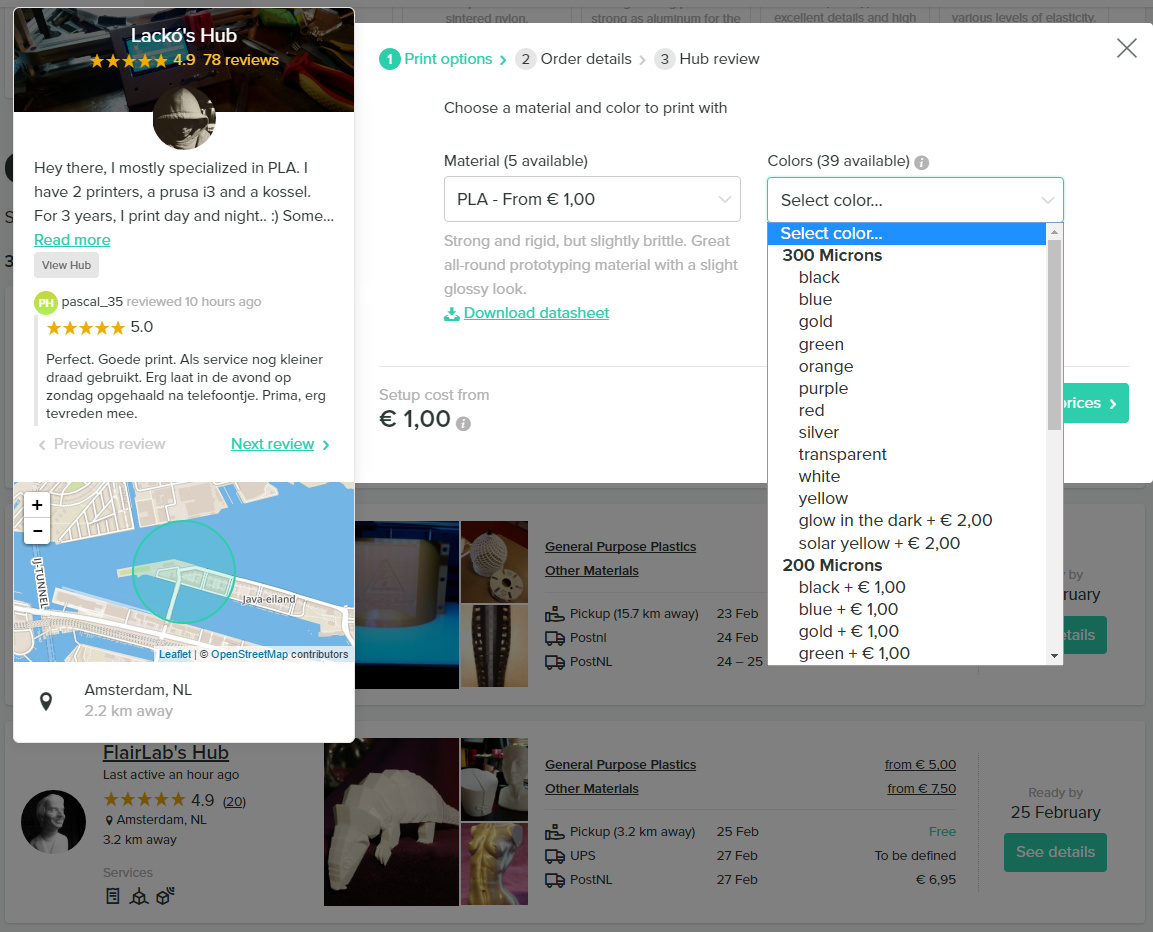The height and width of the screenshot is (932, 1153).
Task: Click the location pin icon for Amsterdam
Action: (46, 700)
